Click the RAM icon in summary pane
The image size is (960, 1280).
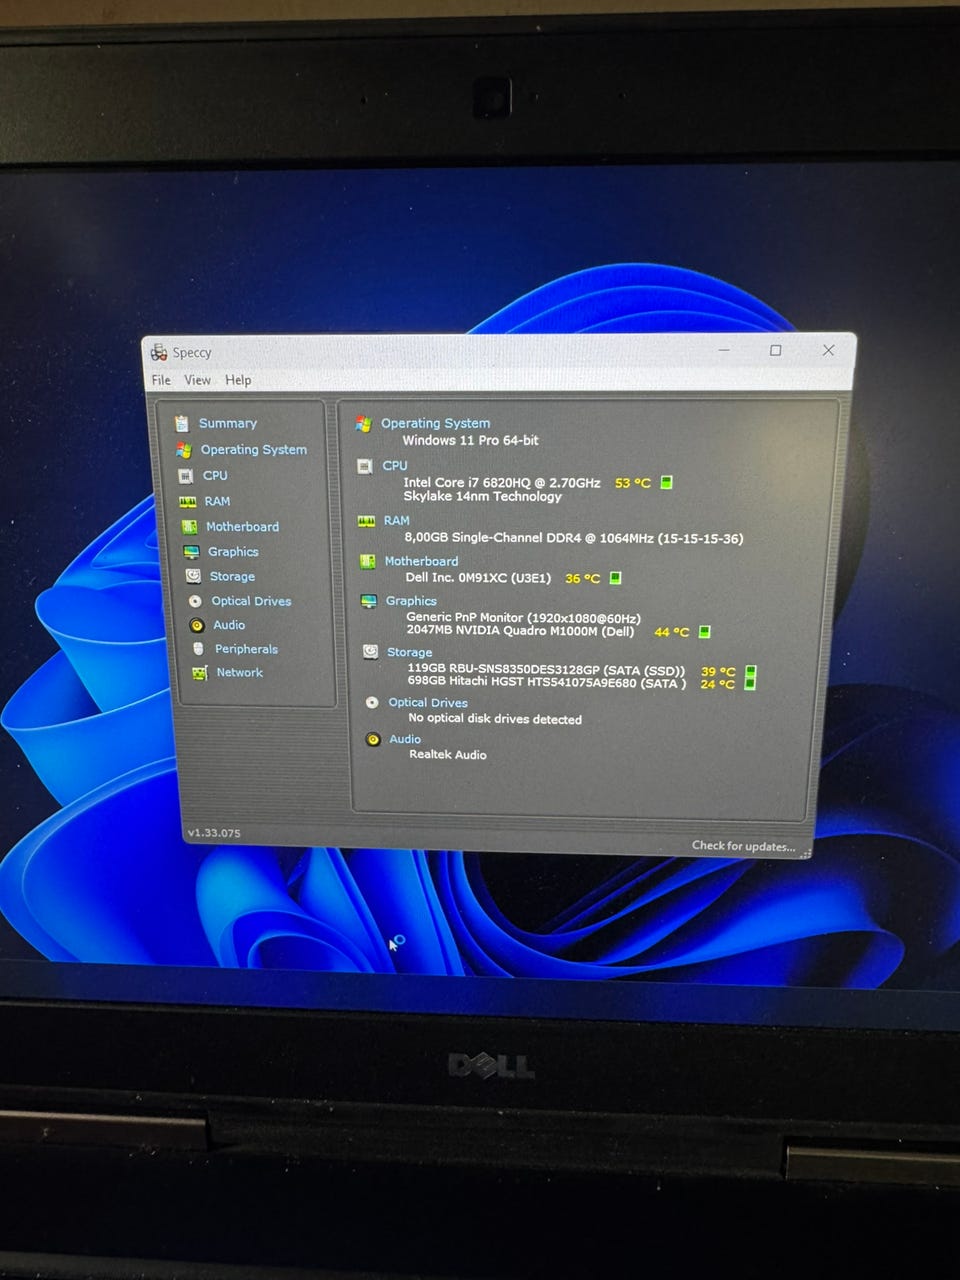(366, 521)
